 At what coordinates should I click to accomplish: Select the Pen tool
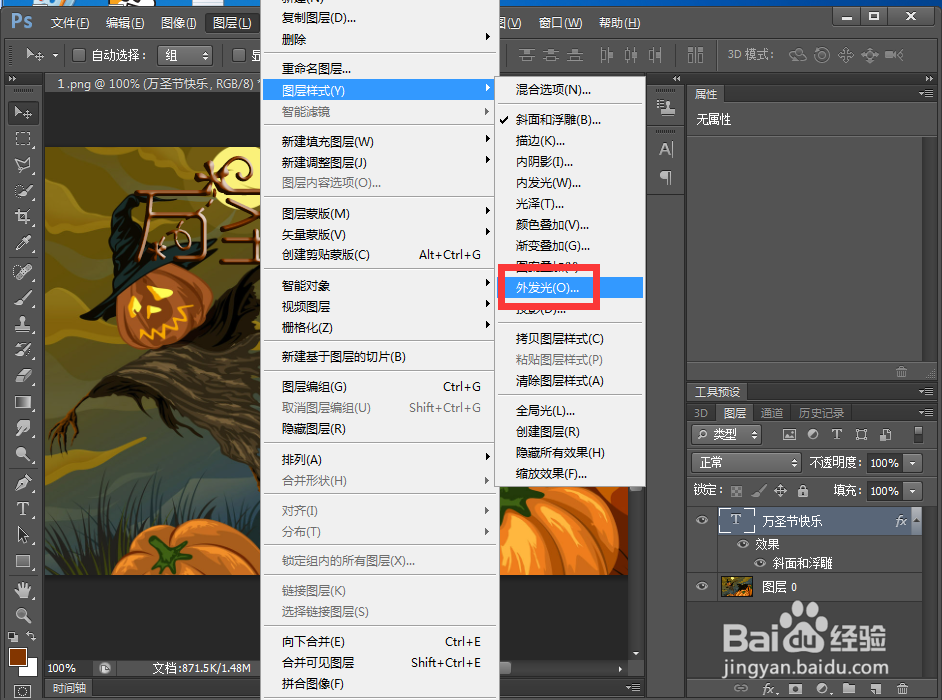[23, 483]
